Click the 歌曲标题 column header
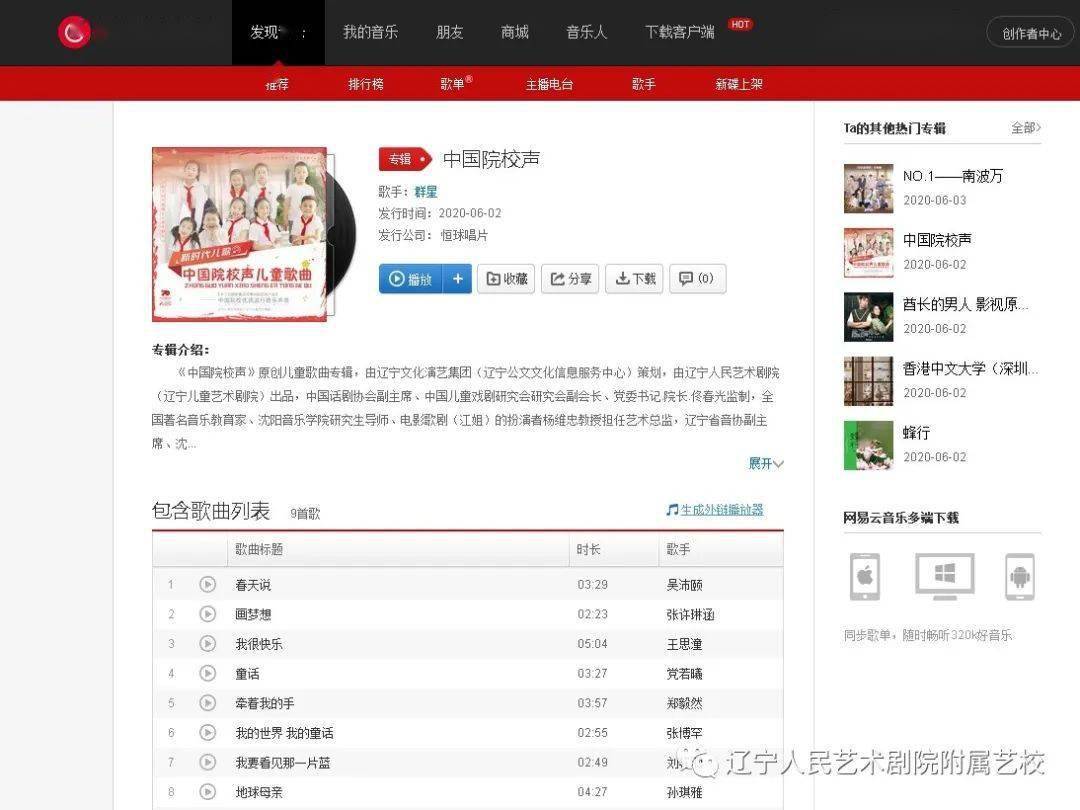1080x810 pixels. tap(259, 549)
